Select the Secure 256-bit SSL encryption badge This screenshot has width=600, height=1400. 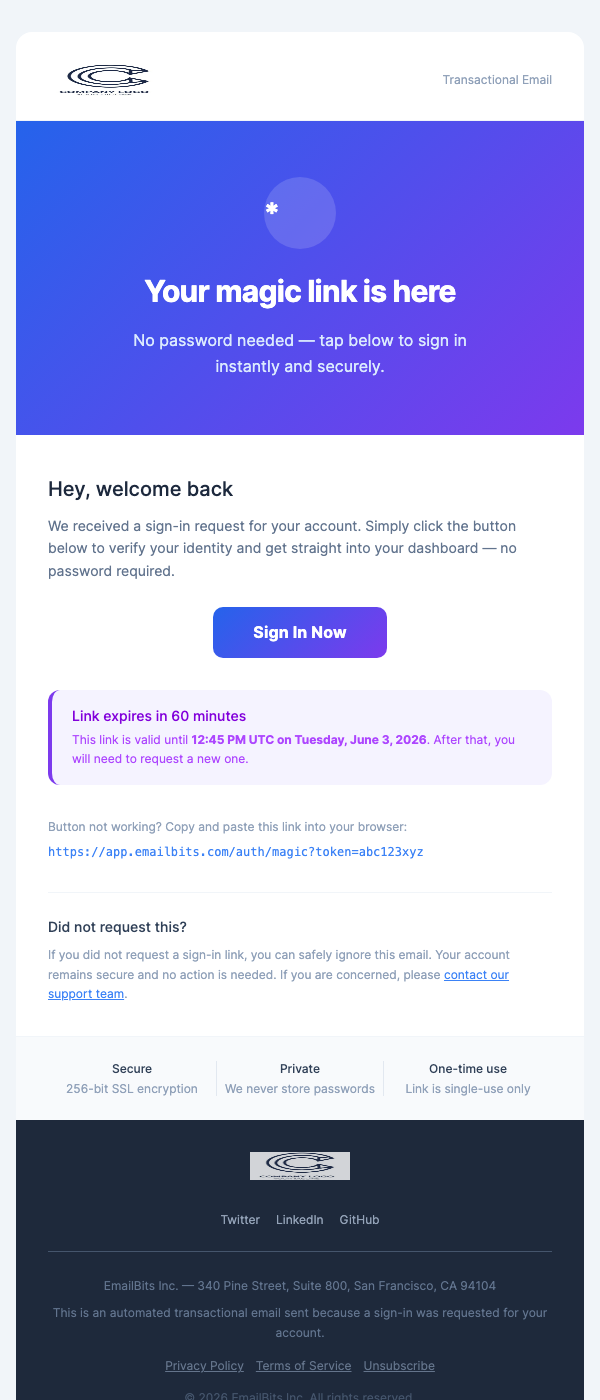pyautogui.click(x=131, y=1078)
